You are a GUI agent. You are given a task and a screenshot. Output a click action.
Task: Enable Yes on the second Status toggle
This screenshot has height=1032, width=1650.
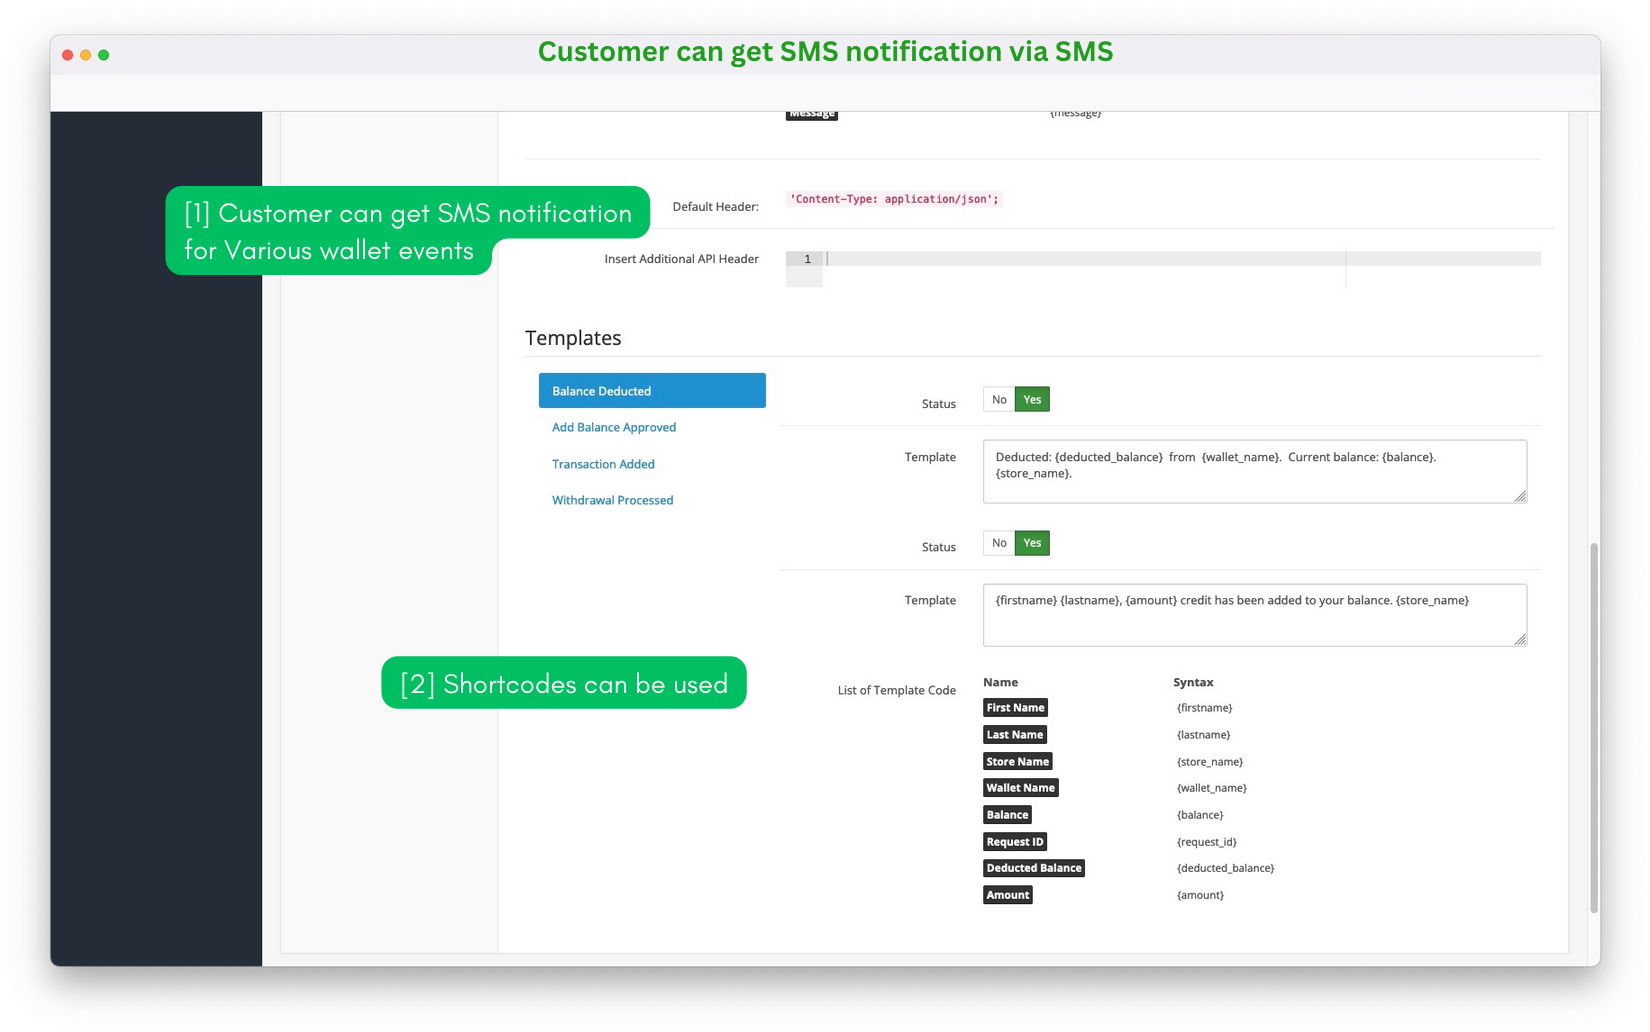click(x=1031, y=543)
